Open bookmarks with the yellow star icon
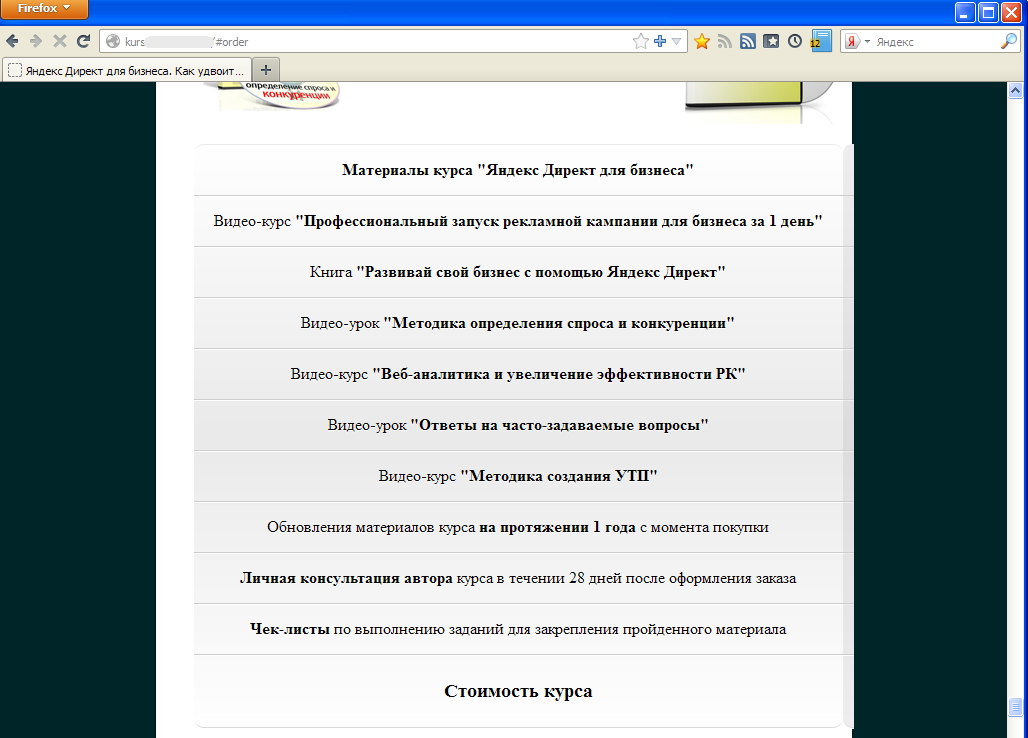 coord(702,41)
